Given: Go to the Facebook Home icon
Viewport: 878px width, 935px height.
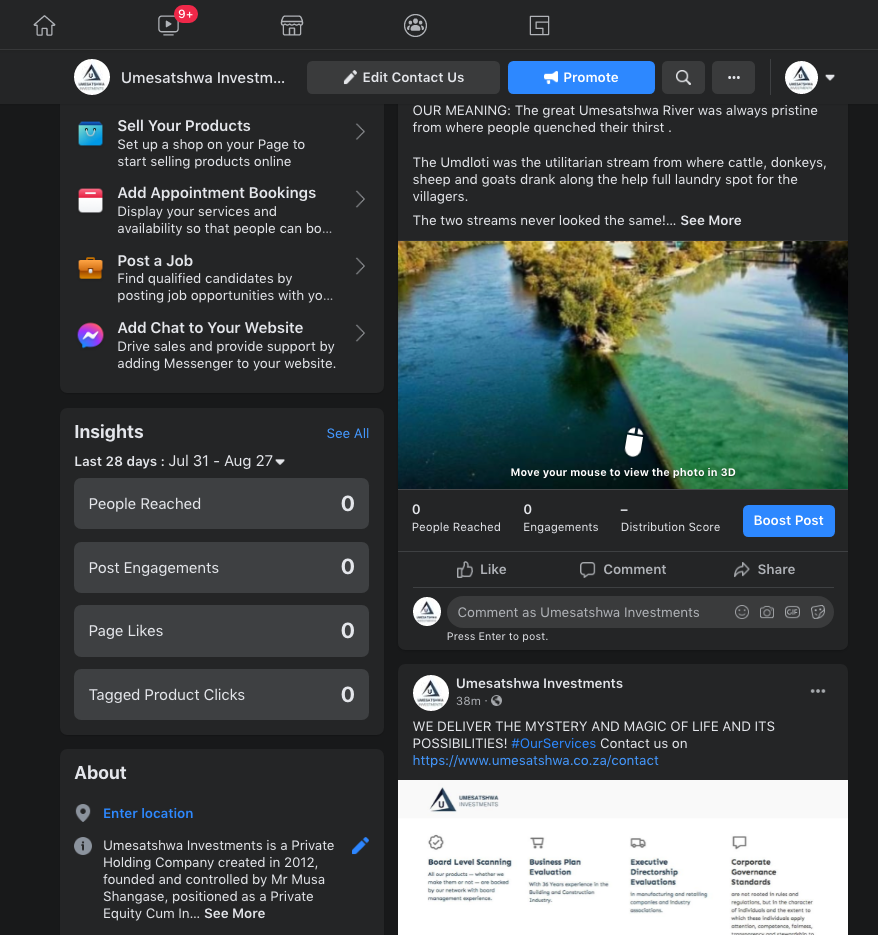Looking at the screenshot, I should point(44,26).
